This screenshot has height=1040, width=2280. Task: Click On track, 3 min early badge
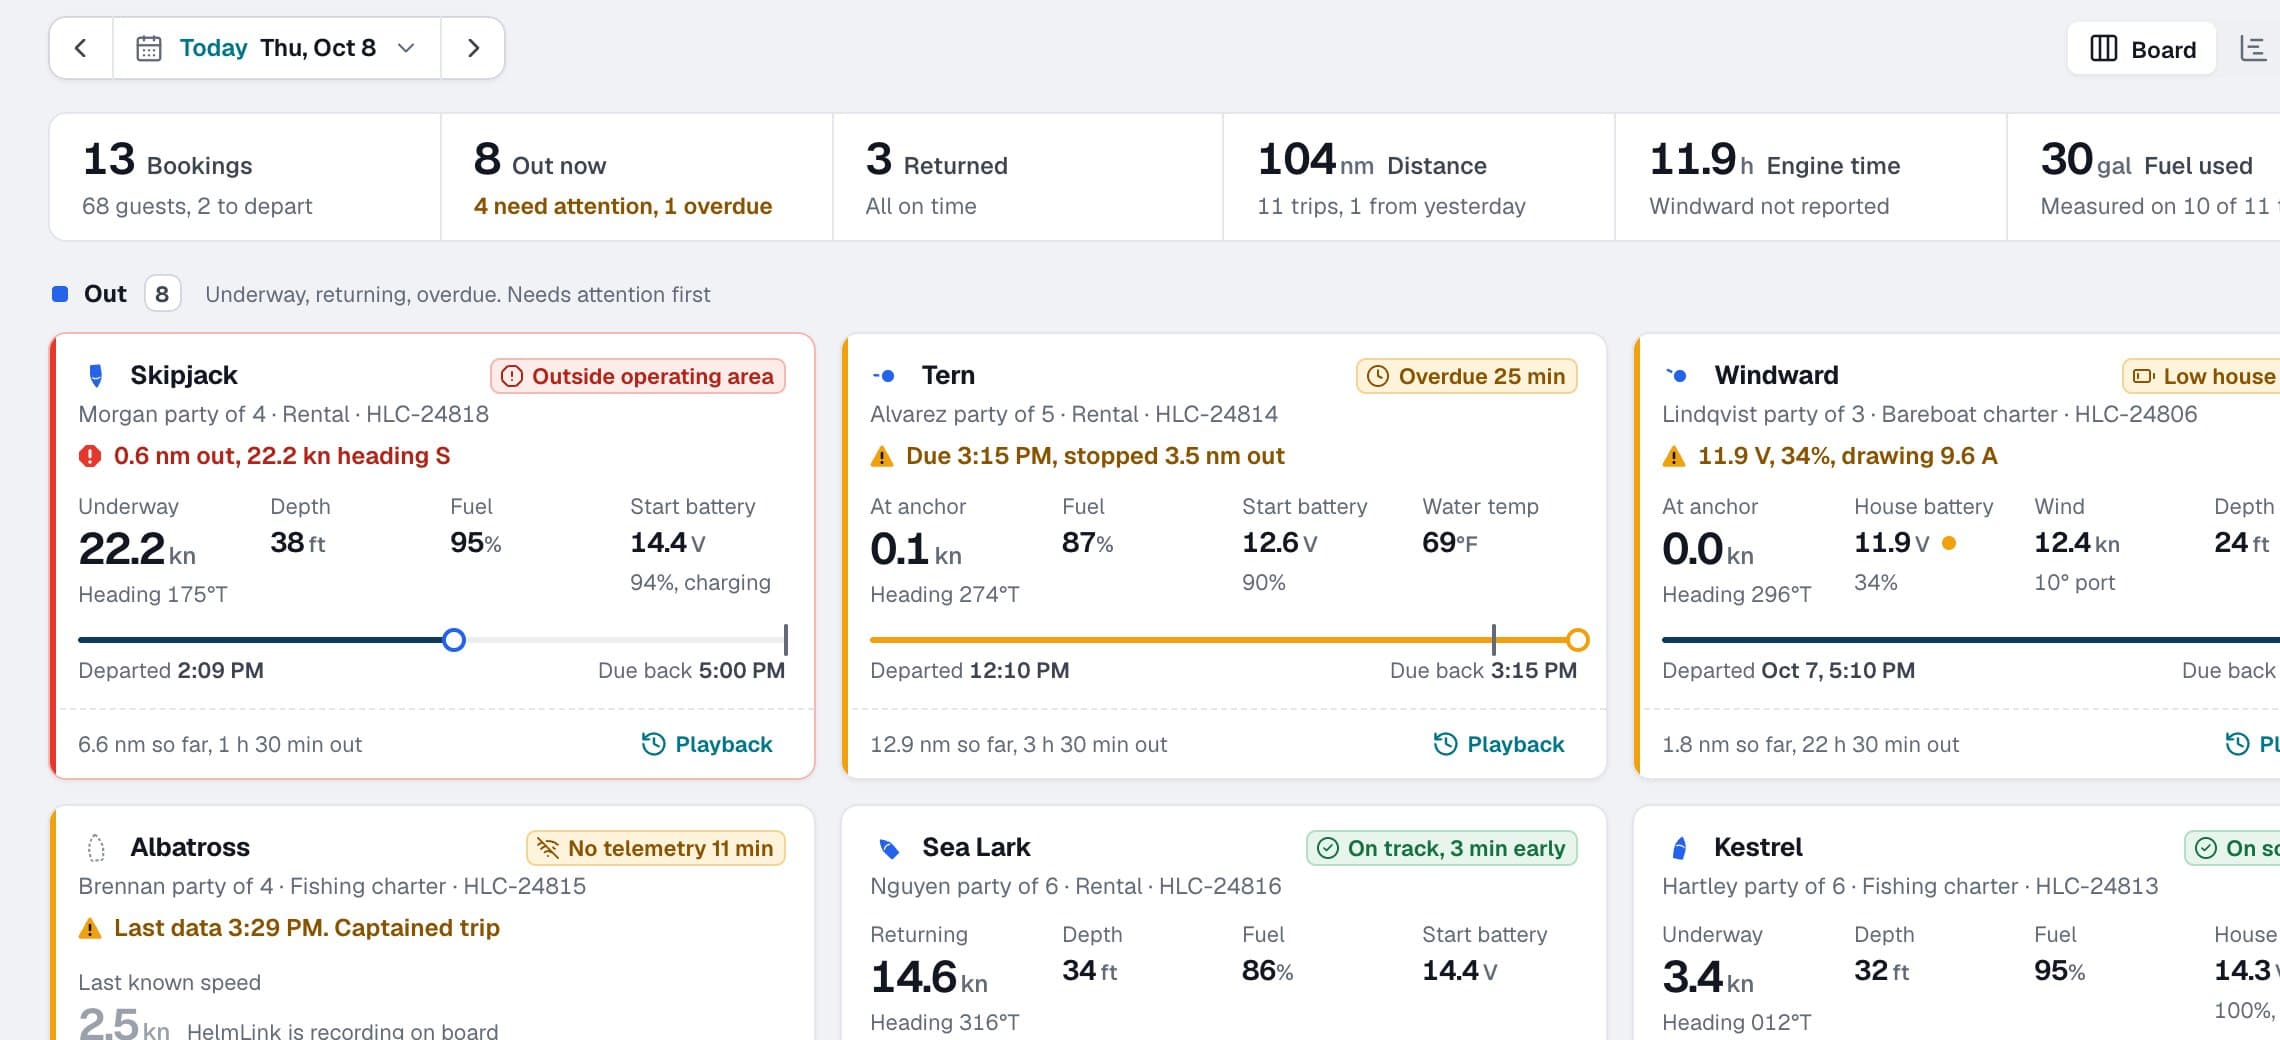point(1442,848)
